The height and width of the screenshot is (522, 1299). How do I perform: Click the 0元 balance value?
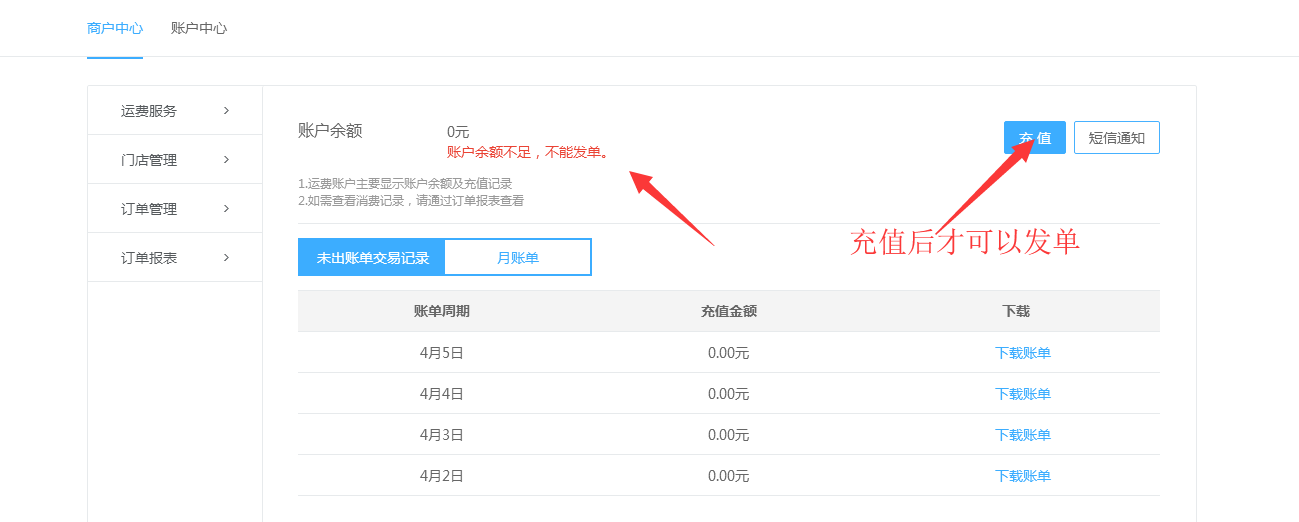(458, 132)
